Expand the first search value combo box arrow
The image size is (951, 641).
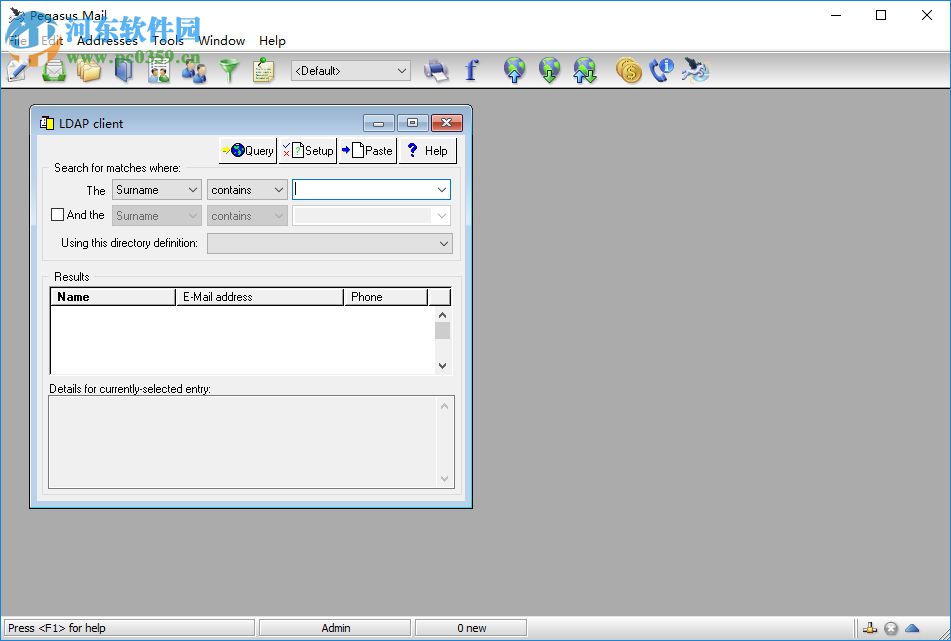point(442,190)
